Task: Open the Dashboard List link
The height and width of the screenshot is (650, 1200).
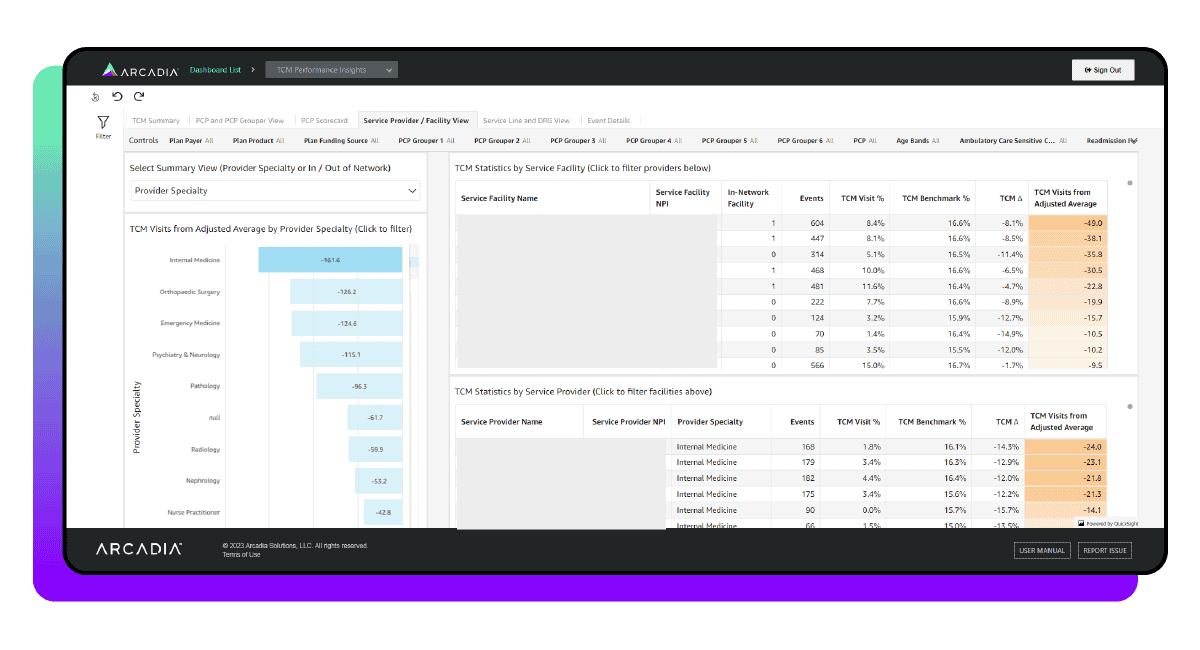Action: (x=215, y=70)
